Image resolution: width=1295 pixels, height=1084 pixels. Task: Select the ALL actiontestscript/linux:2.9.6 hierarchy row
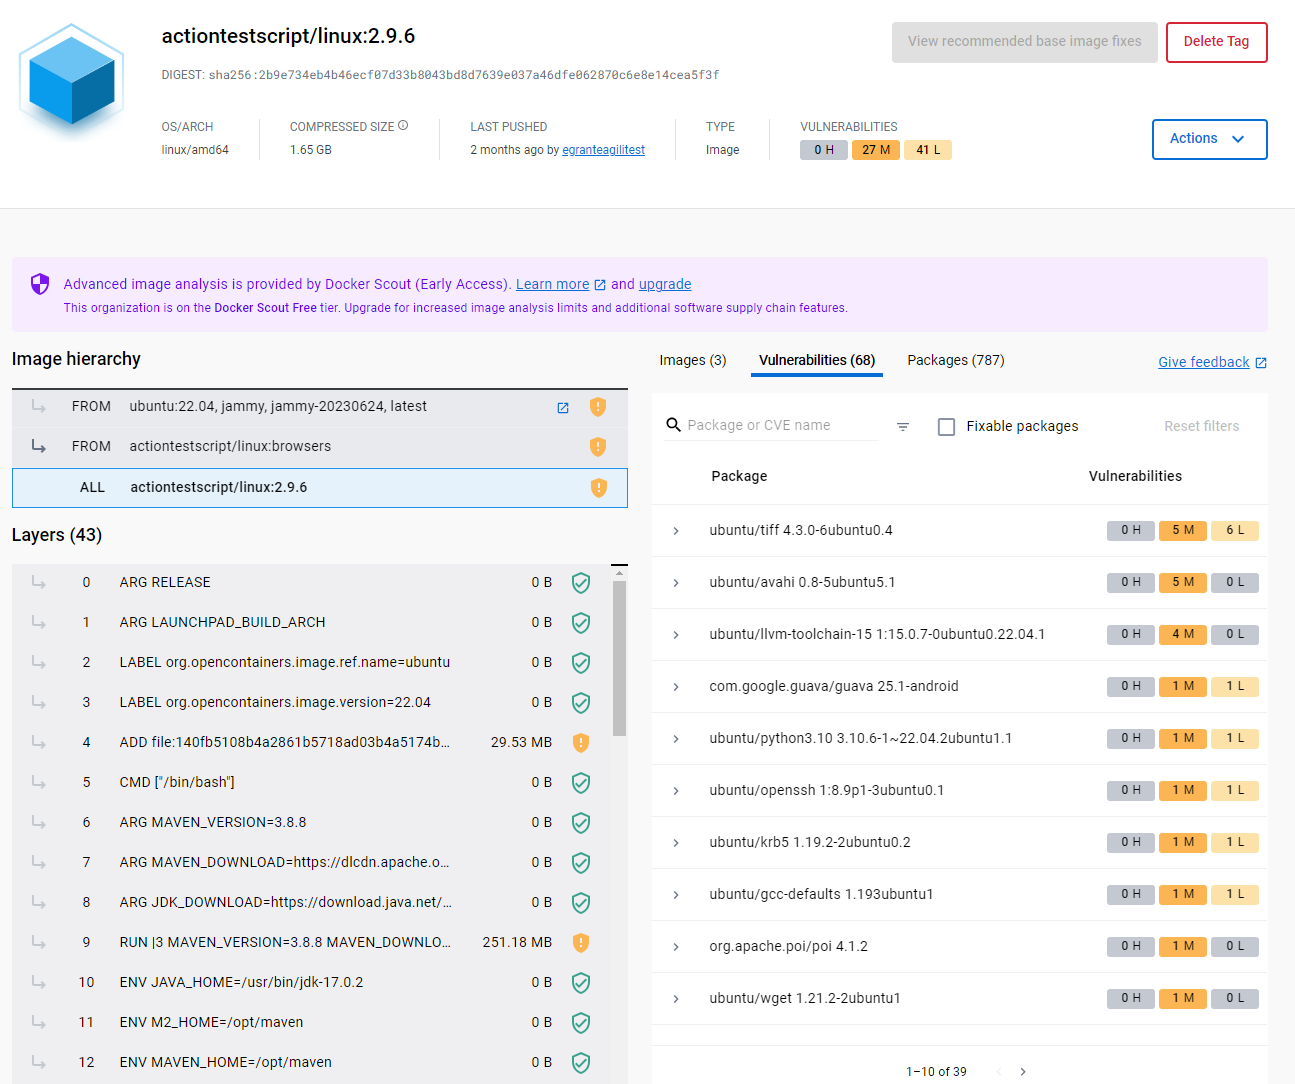coord(320,488)
